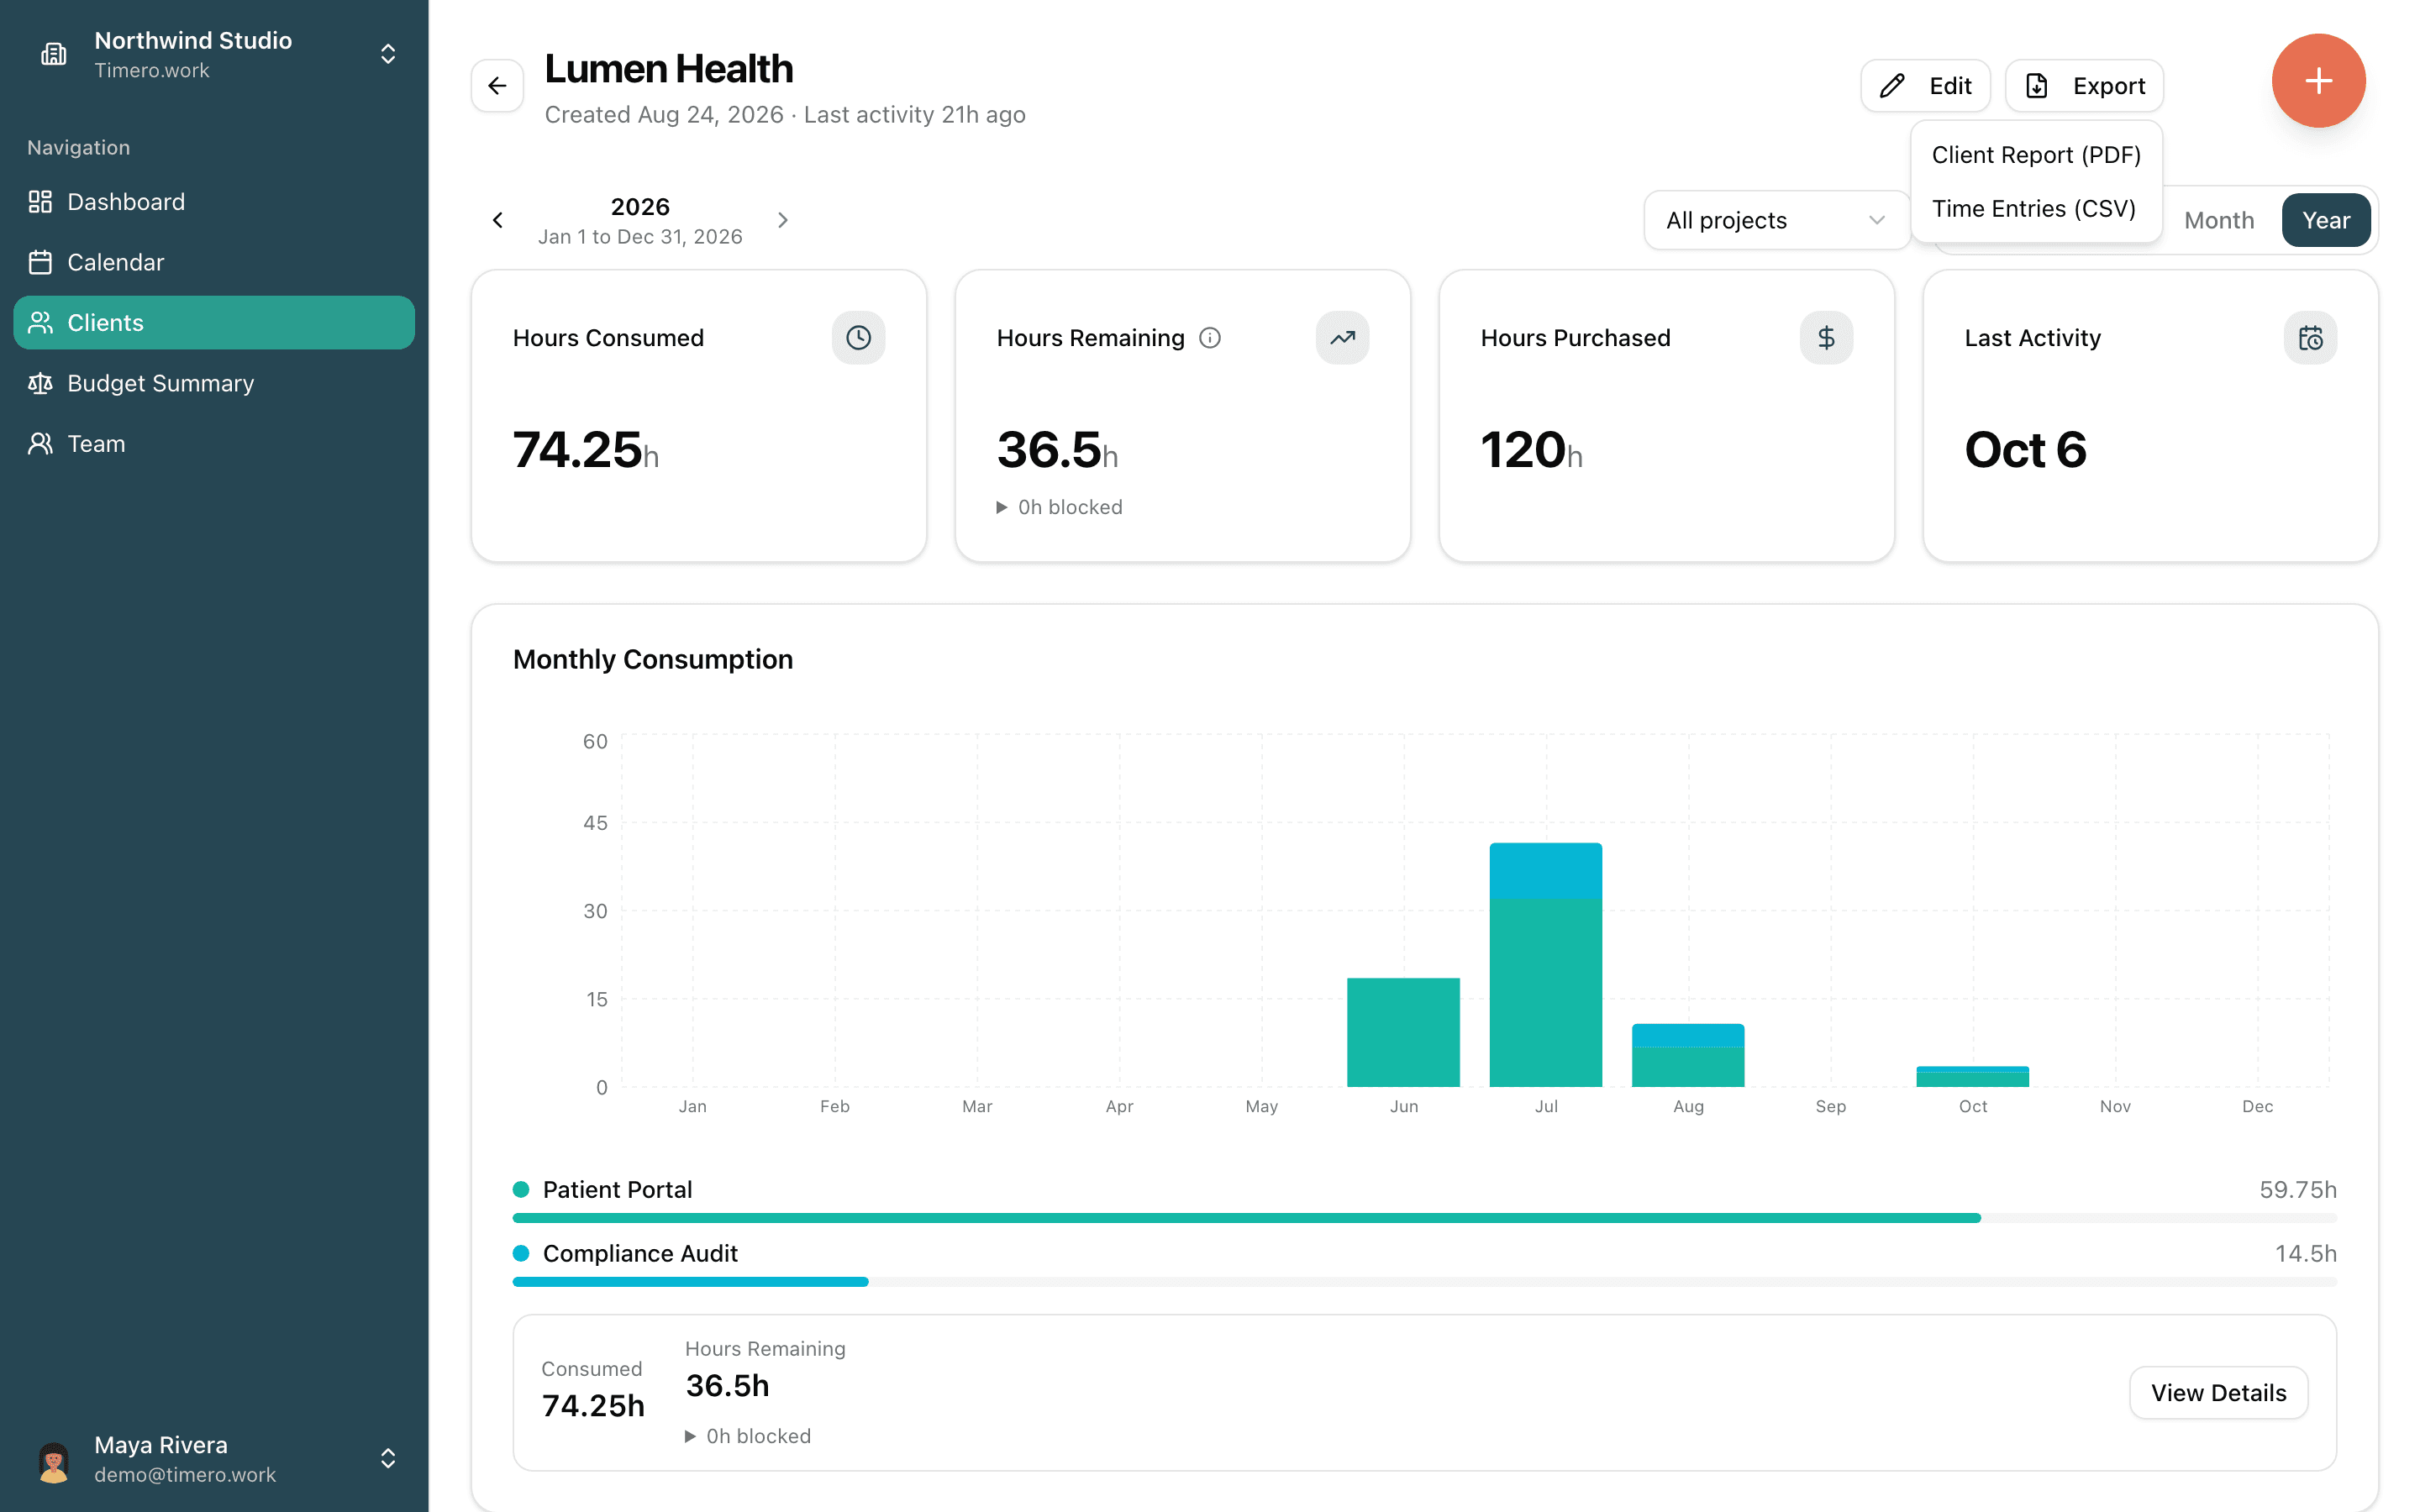Viewport: 2420px width, 1512px height.
Task: Click the 'Jan 1 to Dec 31, 2026' range text
Action: 640,237
